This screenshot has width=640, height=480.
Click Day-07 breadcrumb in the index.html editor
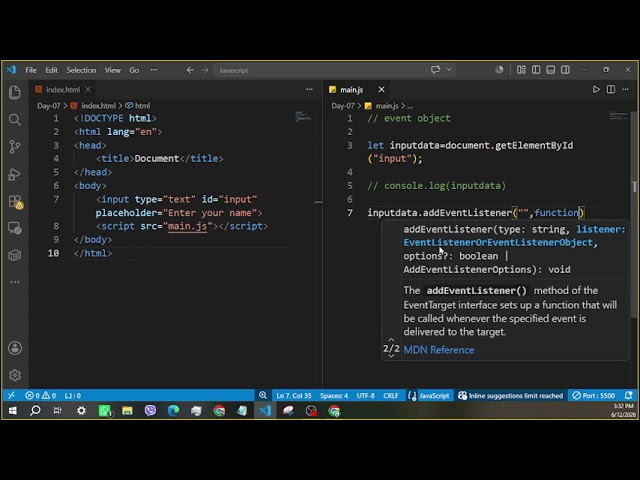(49, 106)
